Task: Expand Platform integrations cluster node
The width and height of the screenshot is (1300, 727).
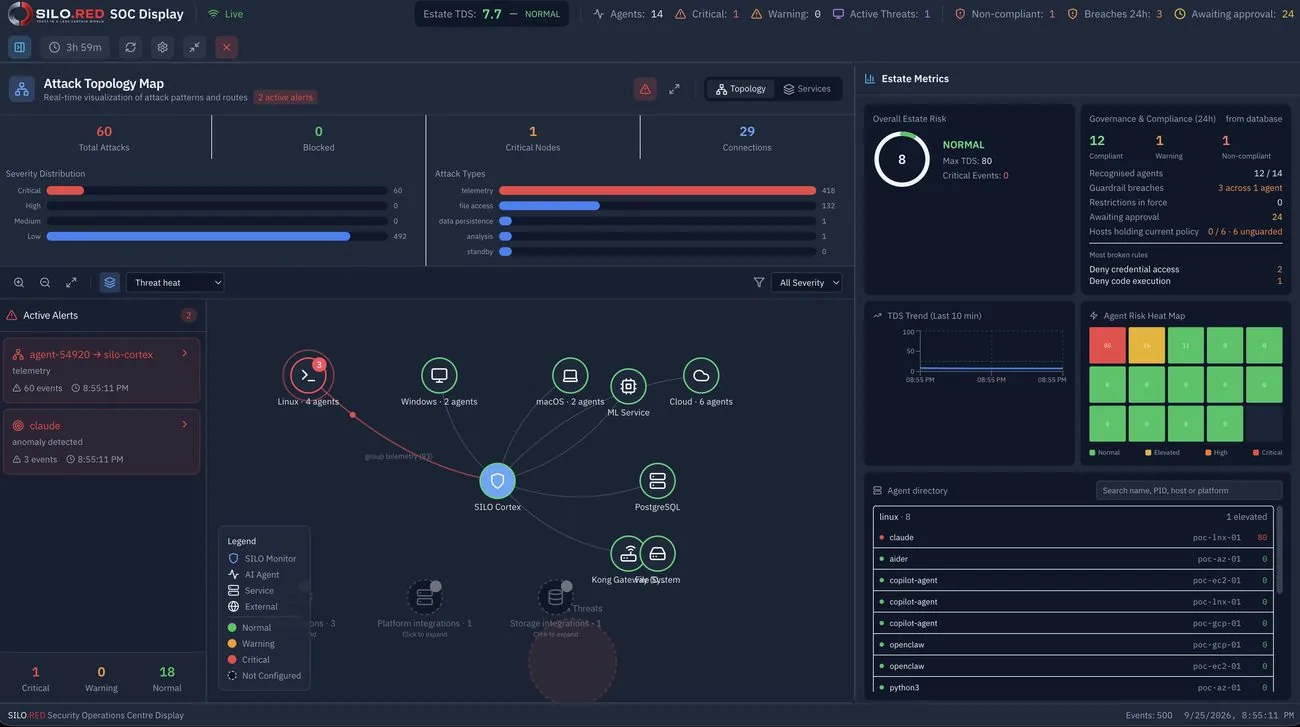Action: pyautogui.click(x=424, y=598)
